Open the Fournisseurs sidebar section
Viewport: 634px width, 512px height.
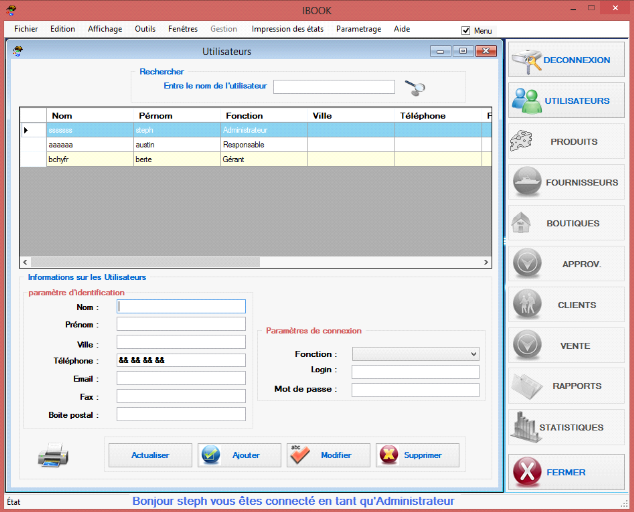567,183
